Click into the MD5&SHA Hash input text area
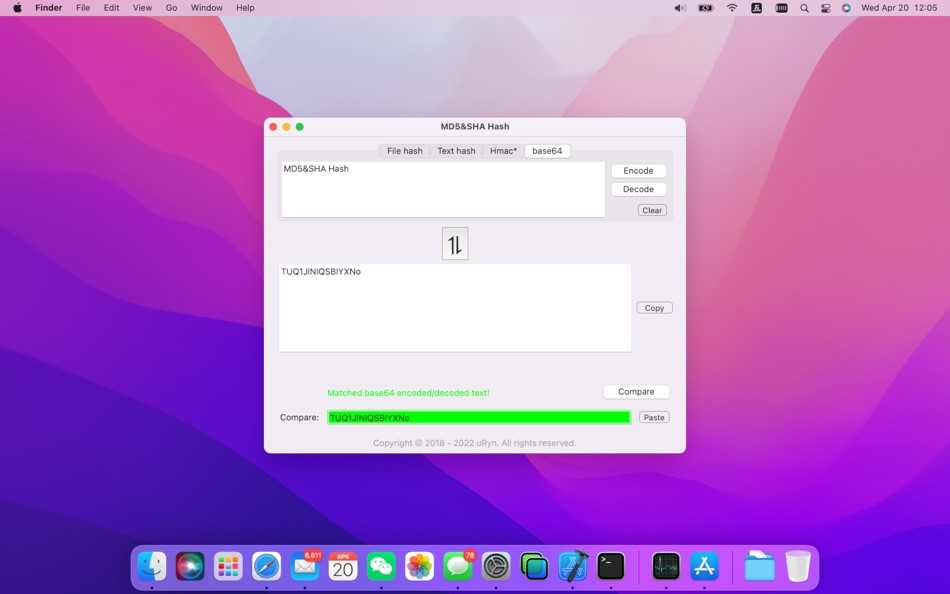The image size is (950, 594). (x=443, y=189)
